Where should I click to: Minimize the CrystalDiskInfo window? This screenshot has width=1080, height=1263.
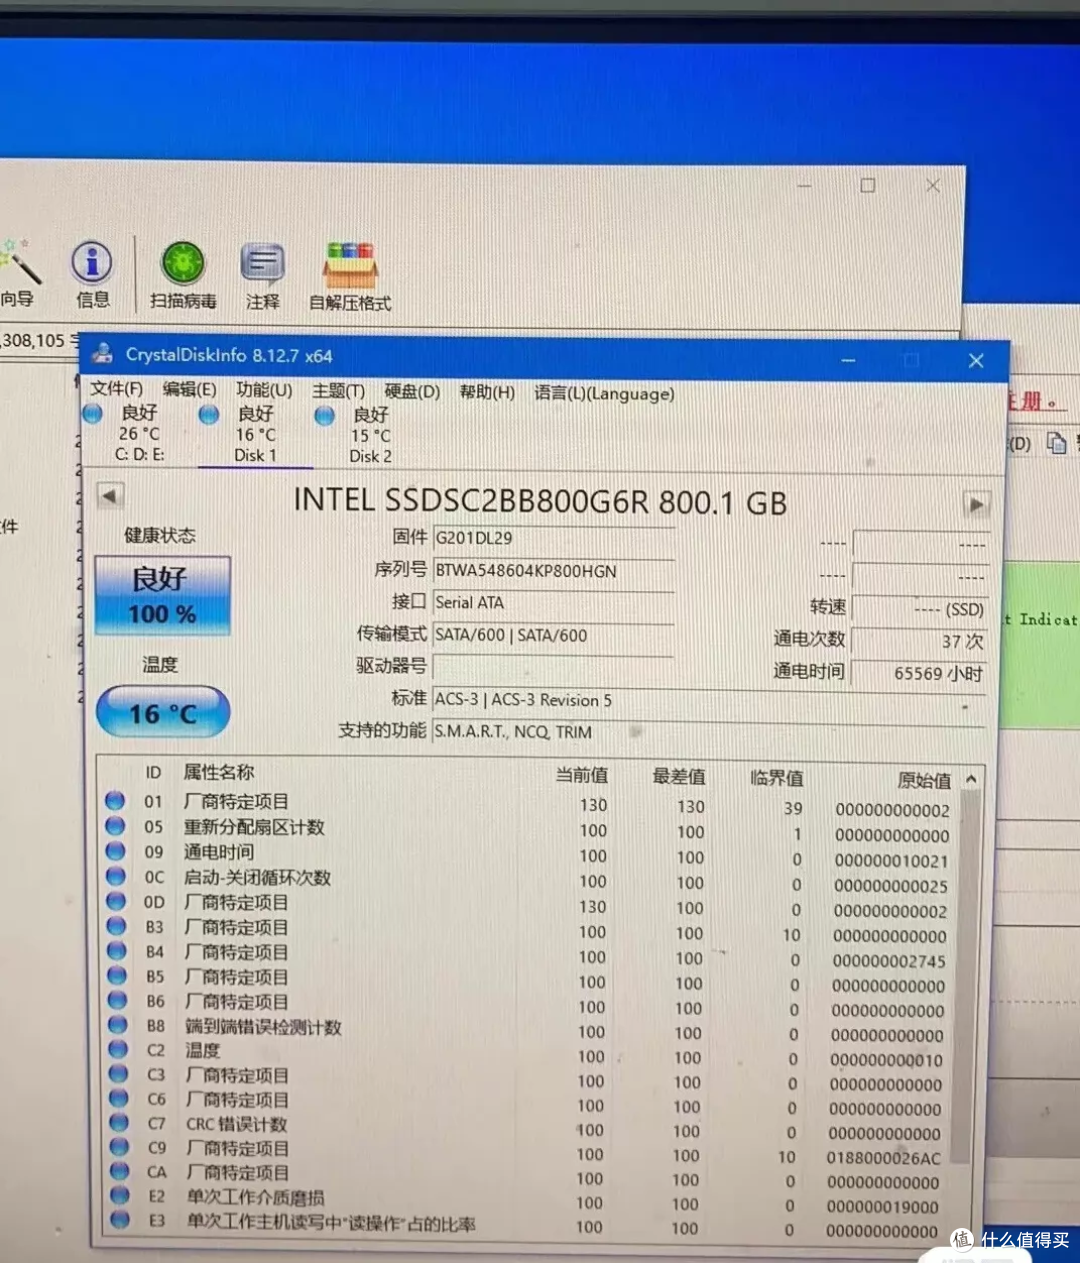848,360
